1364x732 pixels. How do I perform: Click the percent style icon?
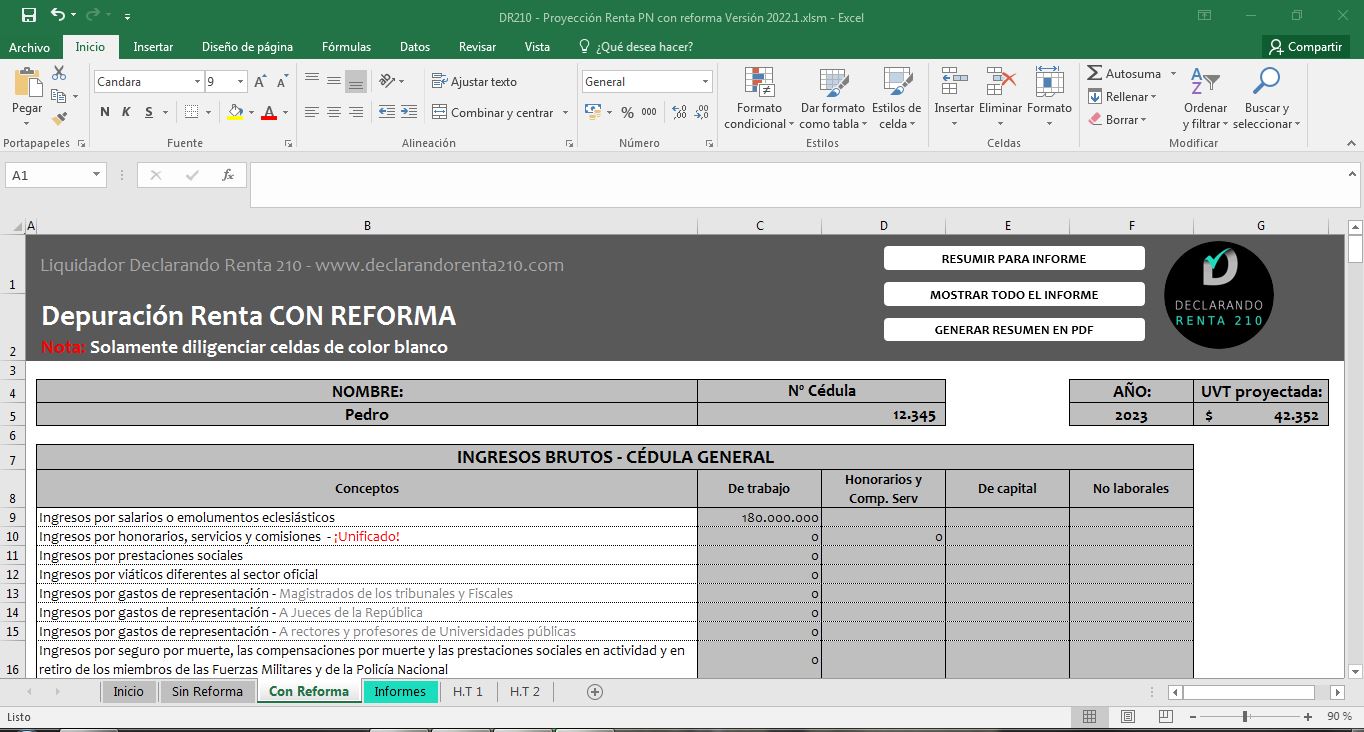coord(627,112)
